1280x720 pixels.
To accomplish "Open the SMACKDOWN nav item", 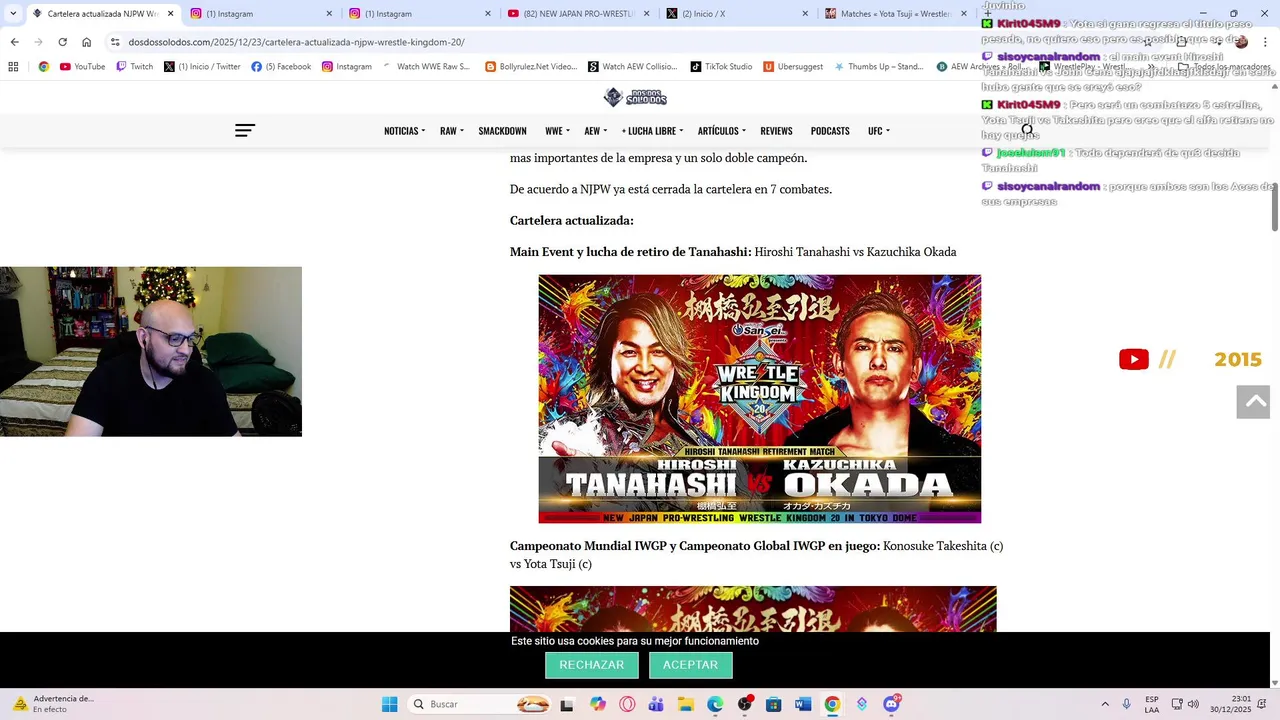I will [x=502, y=131].
